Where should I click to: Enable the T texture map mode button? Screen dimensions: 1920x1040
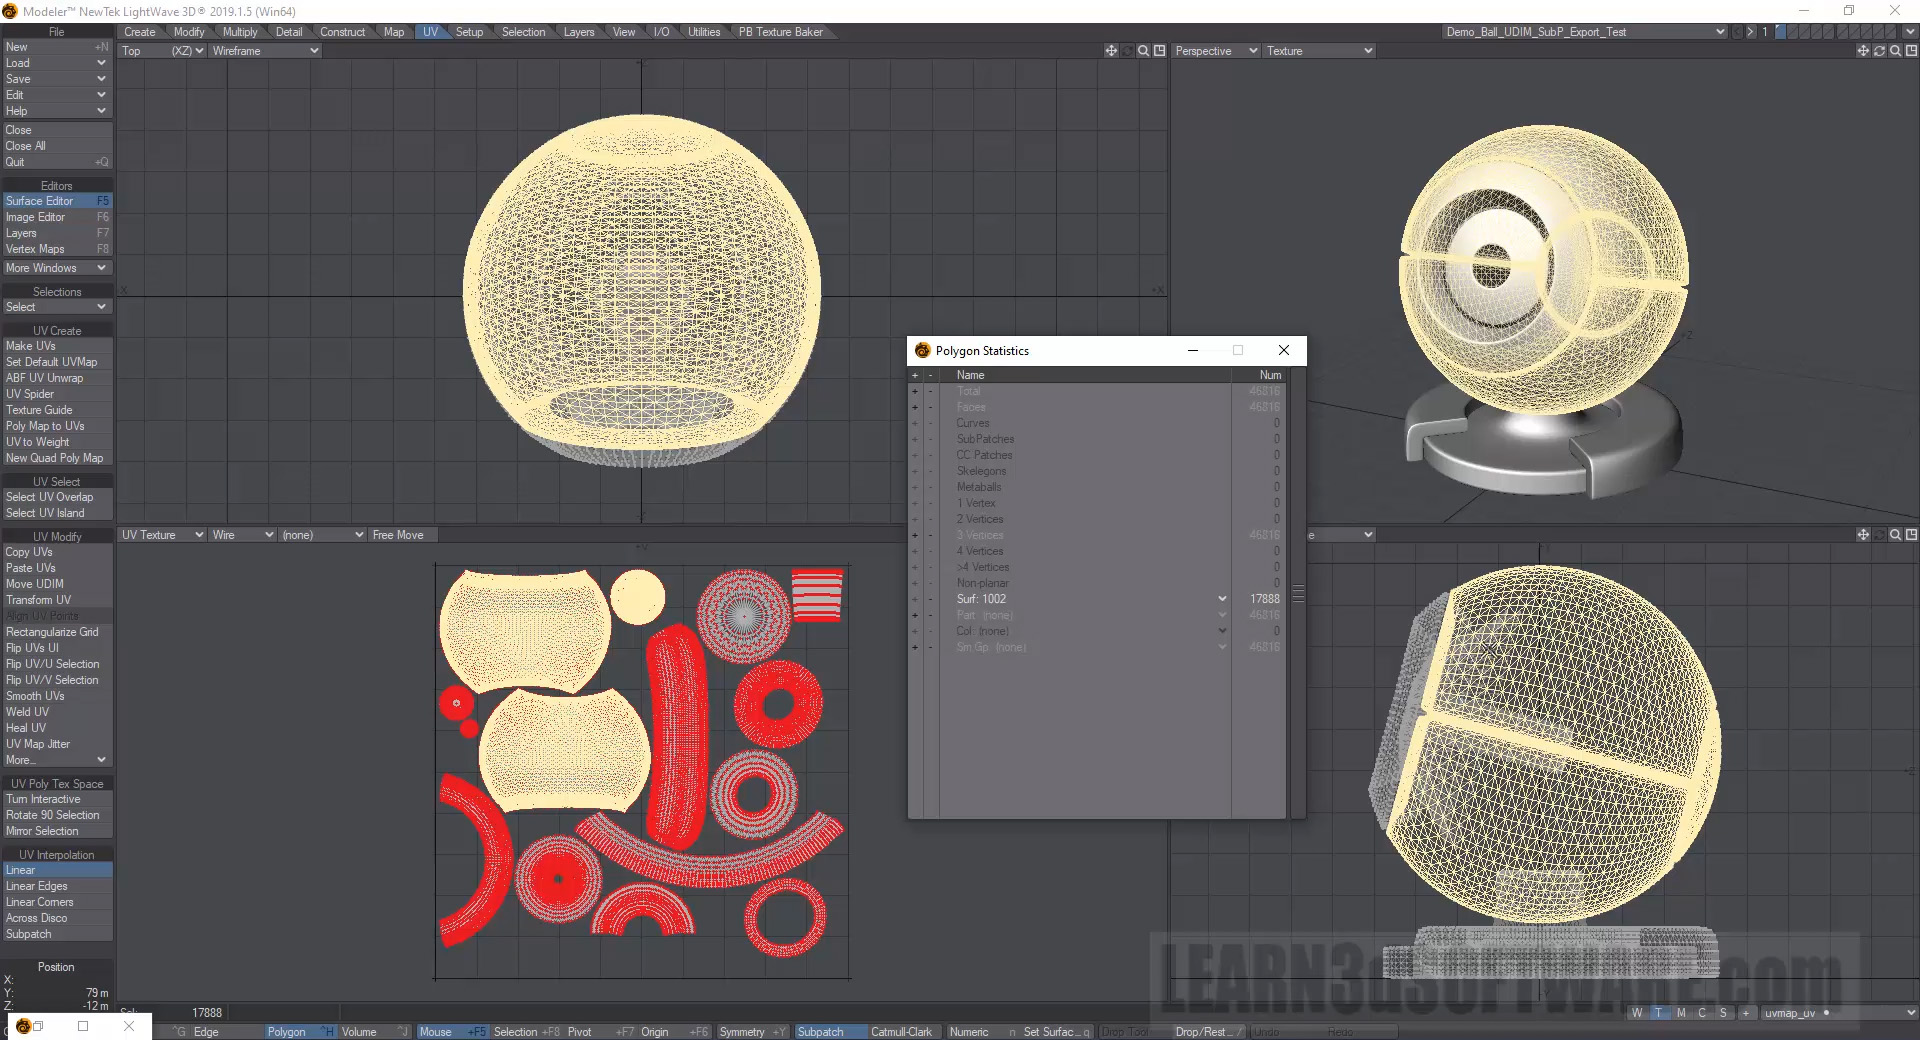[1659, 1013]
